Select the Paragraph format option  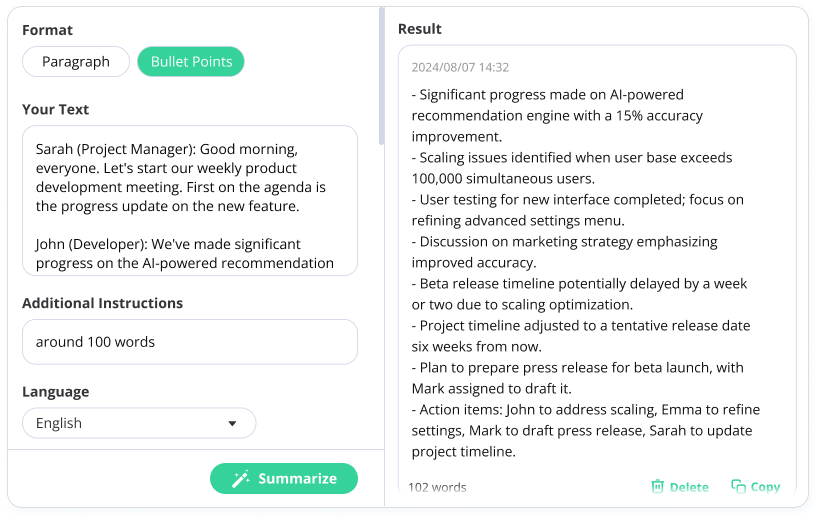click(76, 62)
